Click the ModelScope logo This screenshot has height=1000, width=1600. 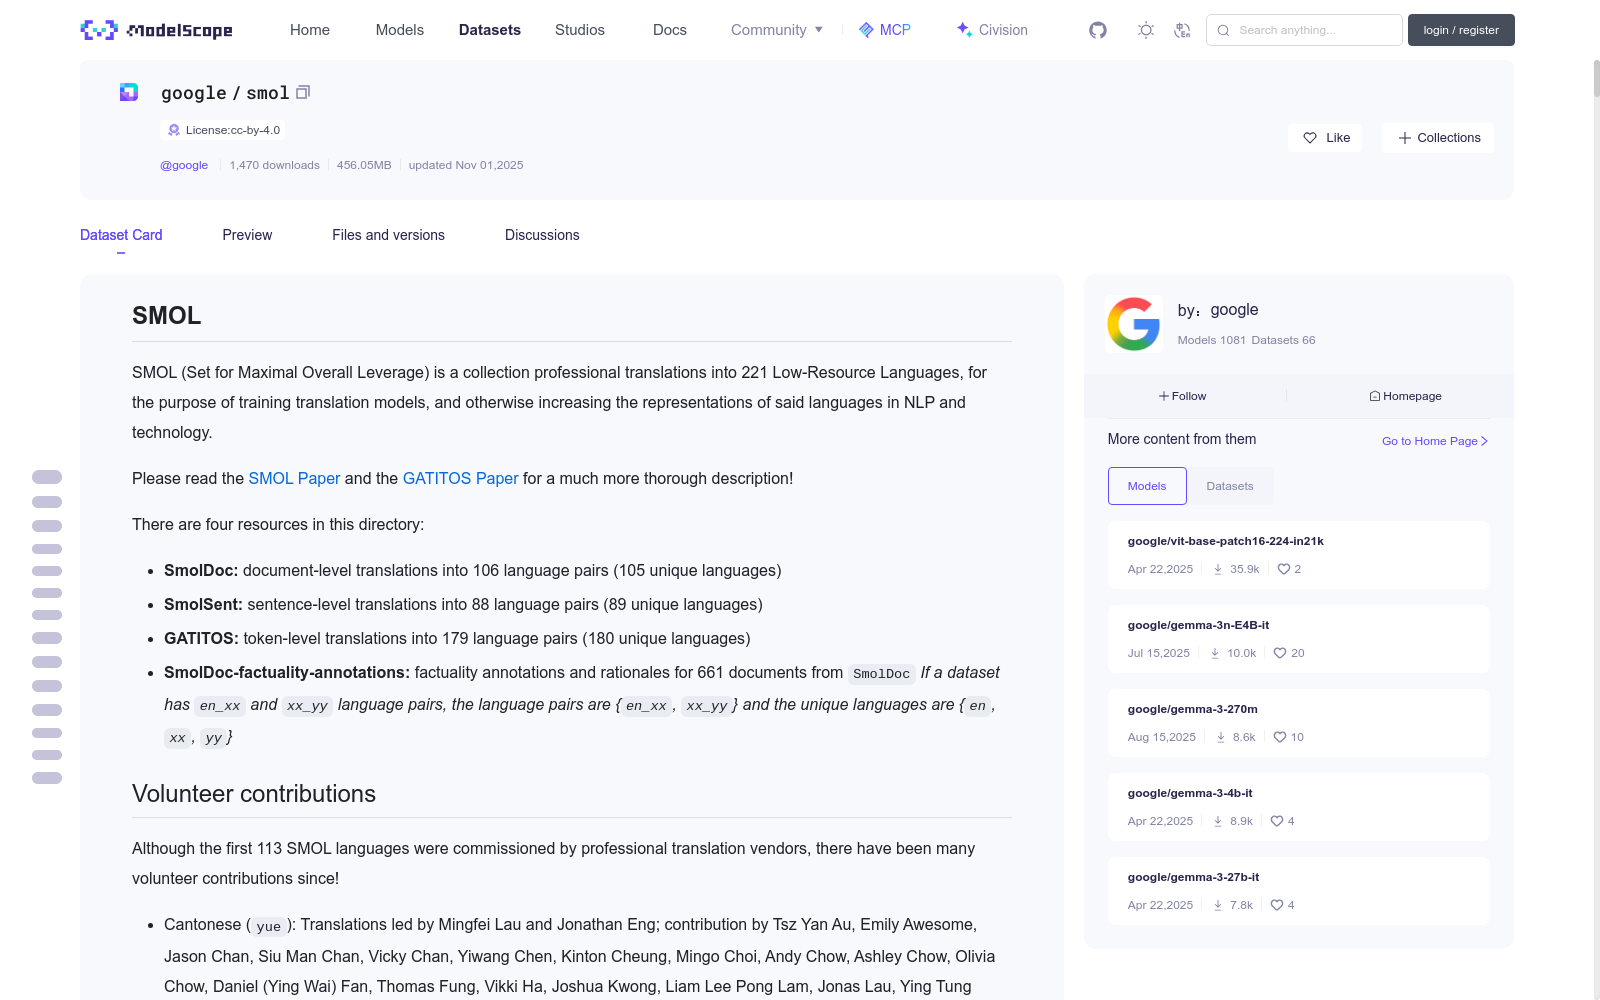pyautogui.click(x=156, y=30)
